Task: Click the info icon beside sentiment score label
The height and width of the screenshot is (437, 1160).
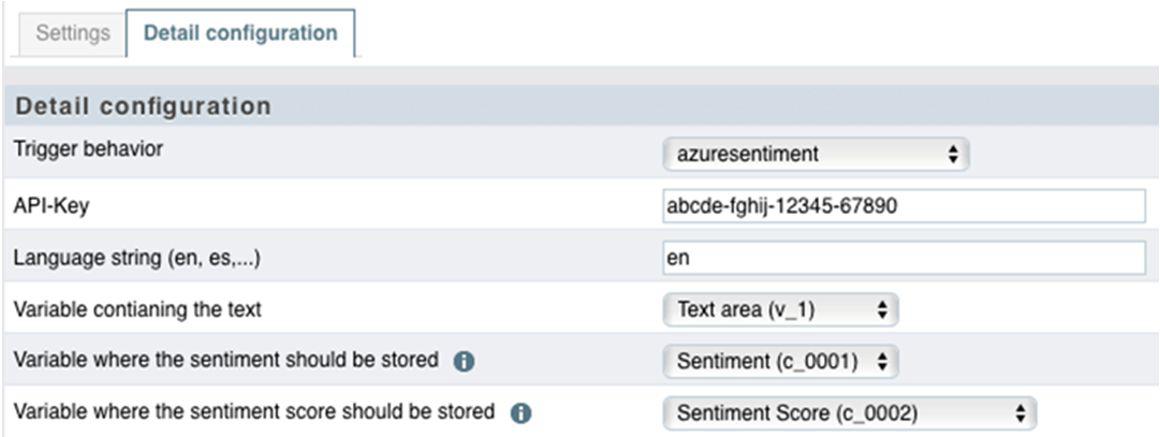Action: point(521,414)
